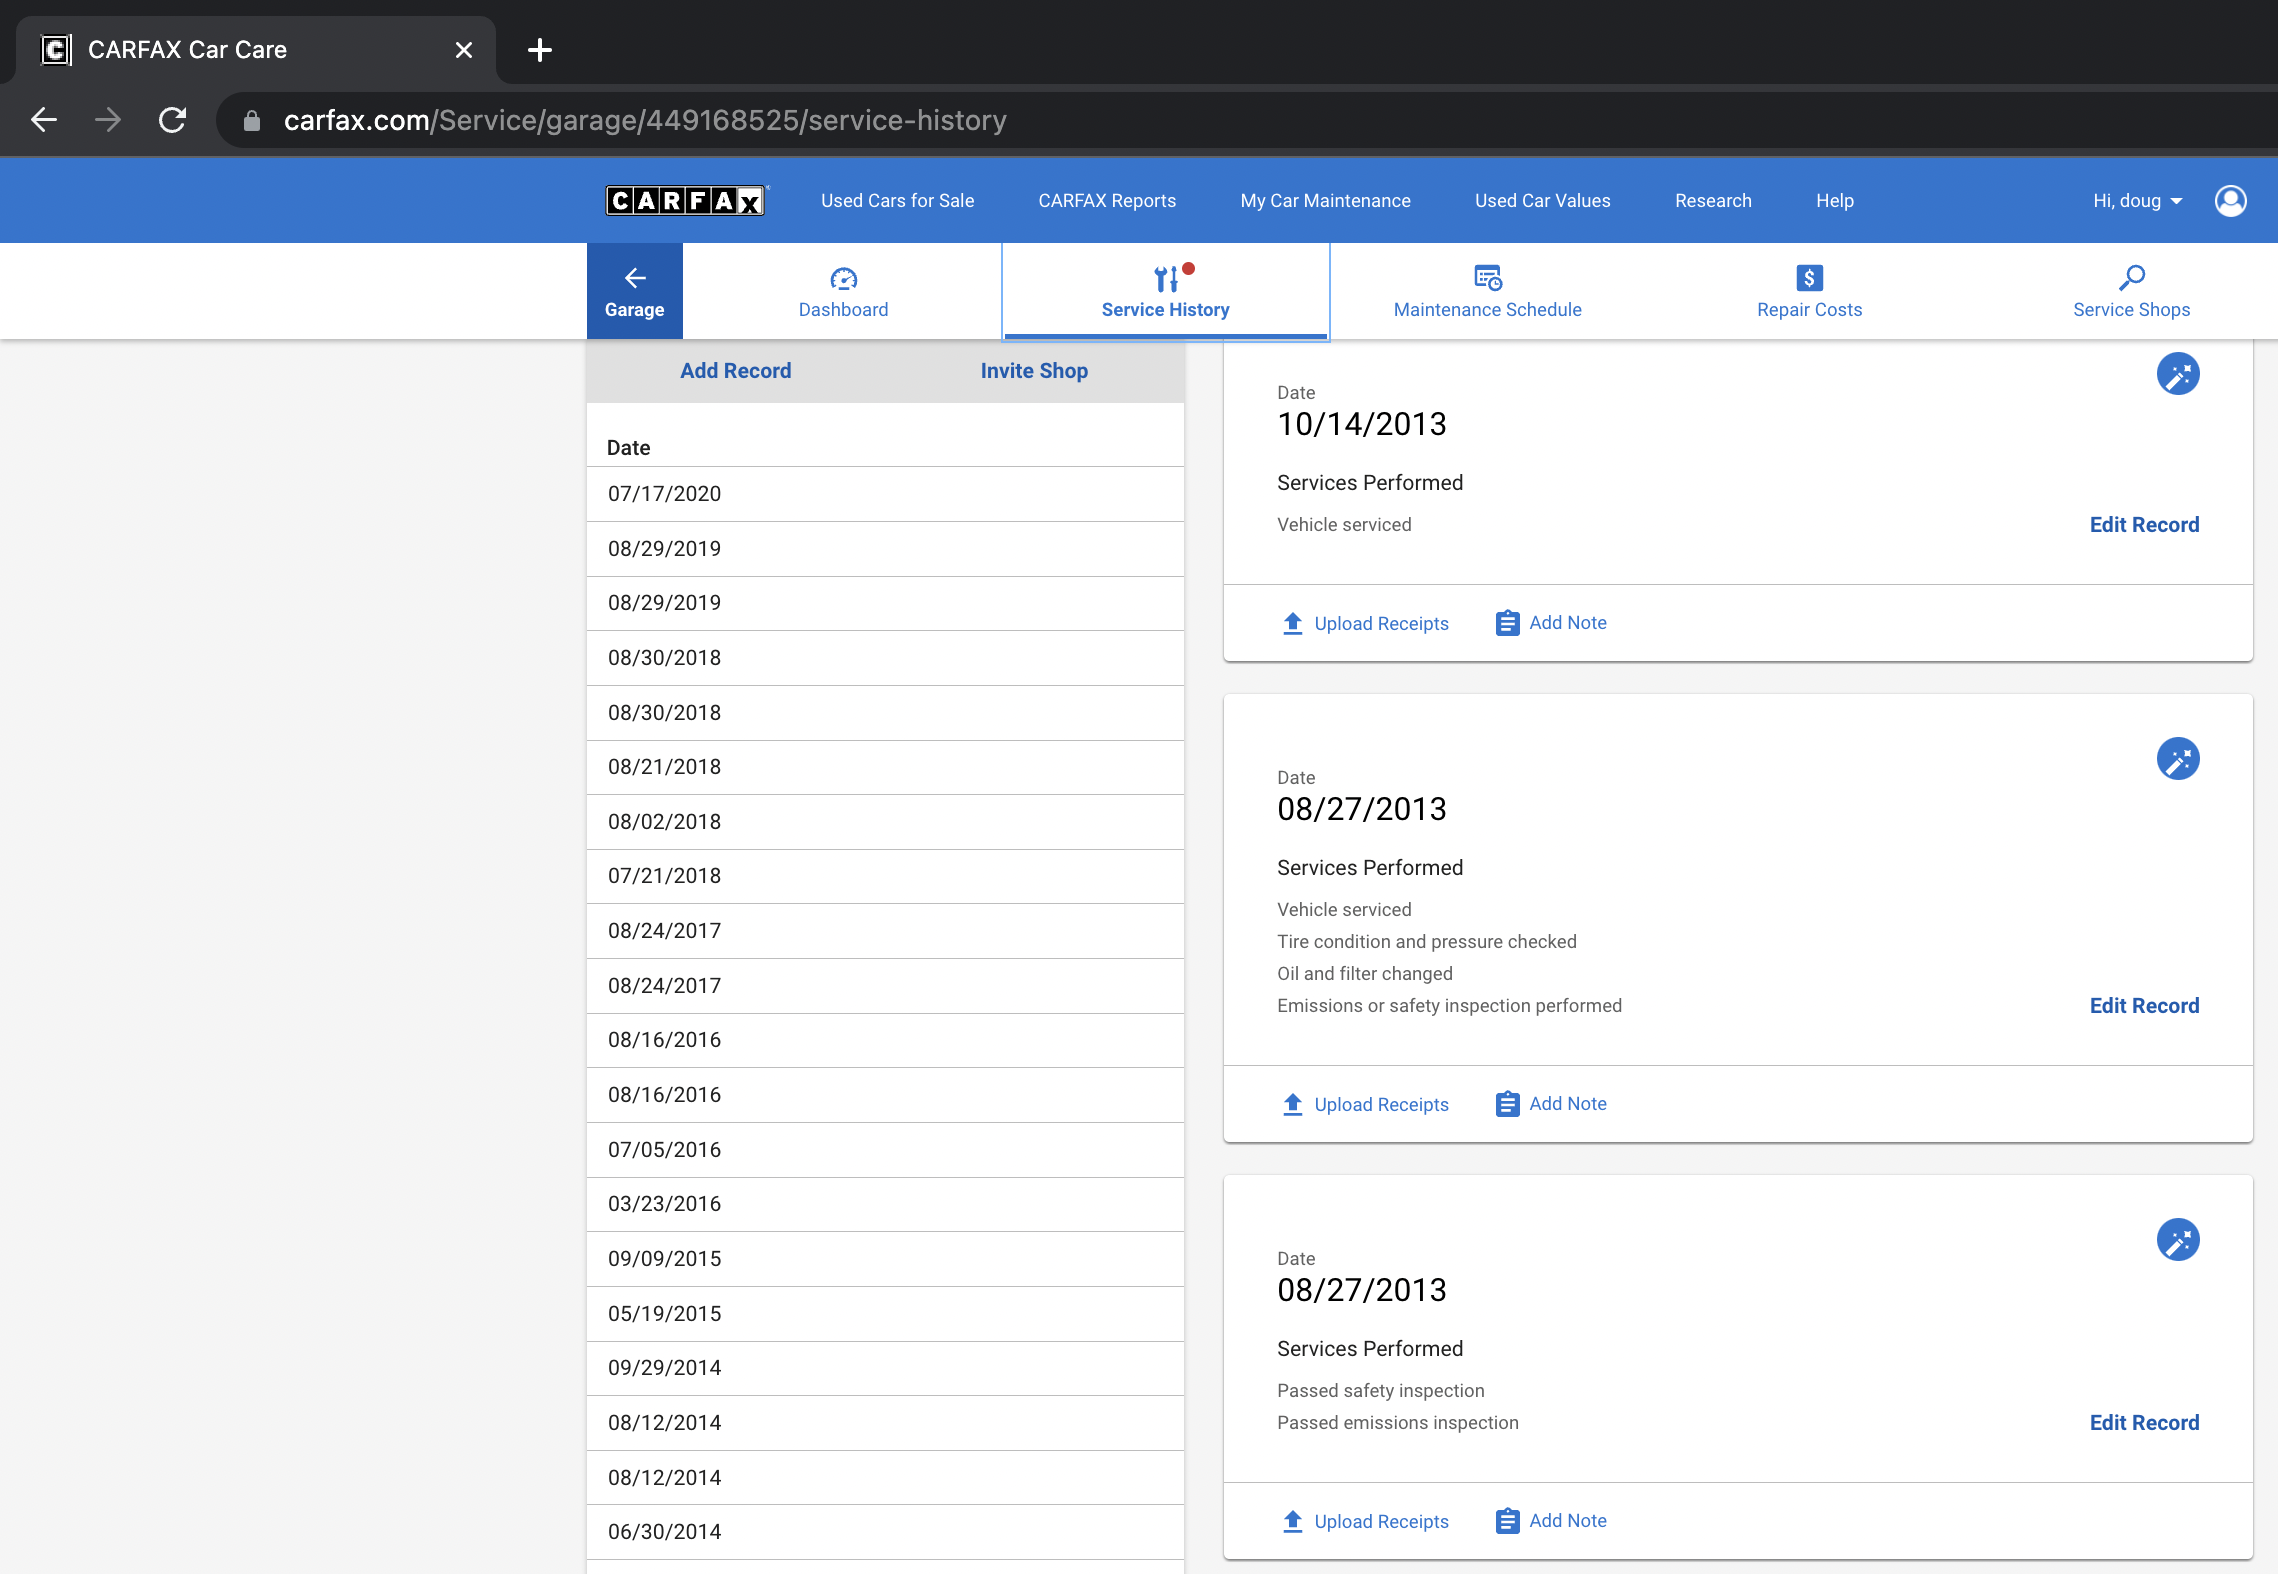Open a new browser tab with plus
This screenshot has height=1574, width=2278.
click(x=540, y=50)
